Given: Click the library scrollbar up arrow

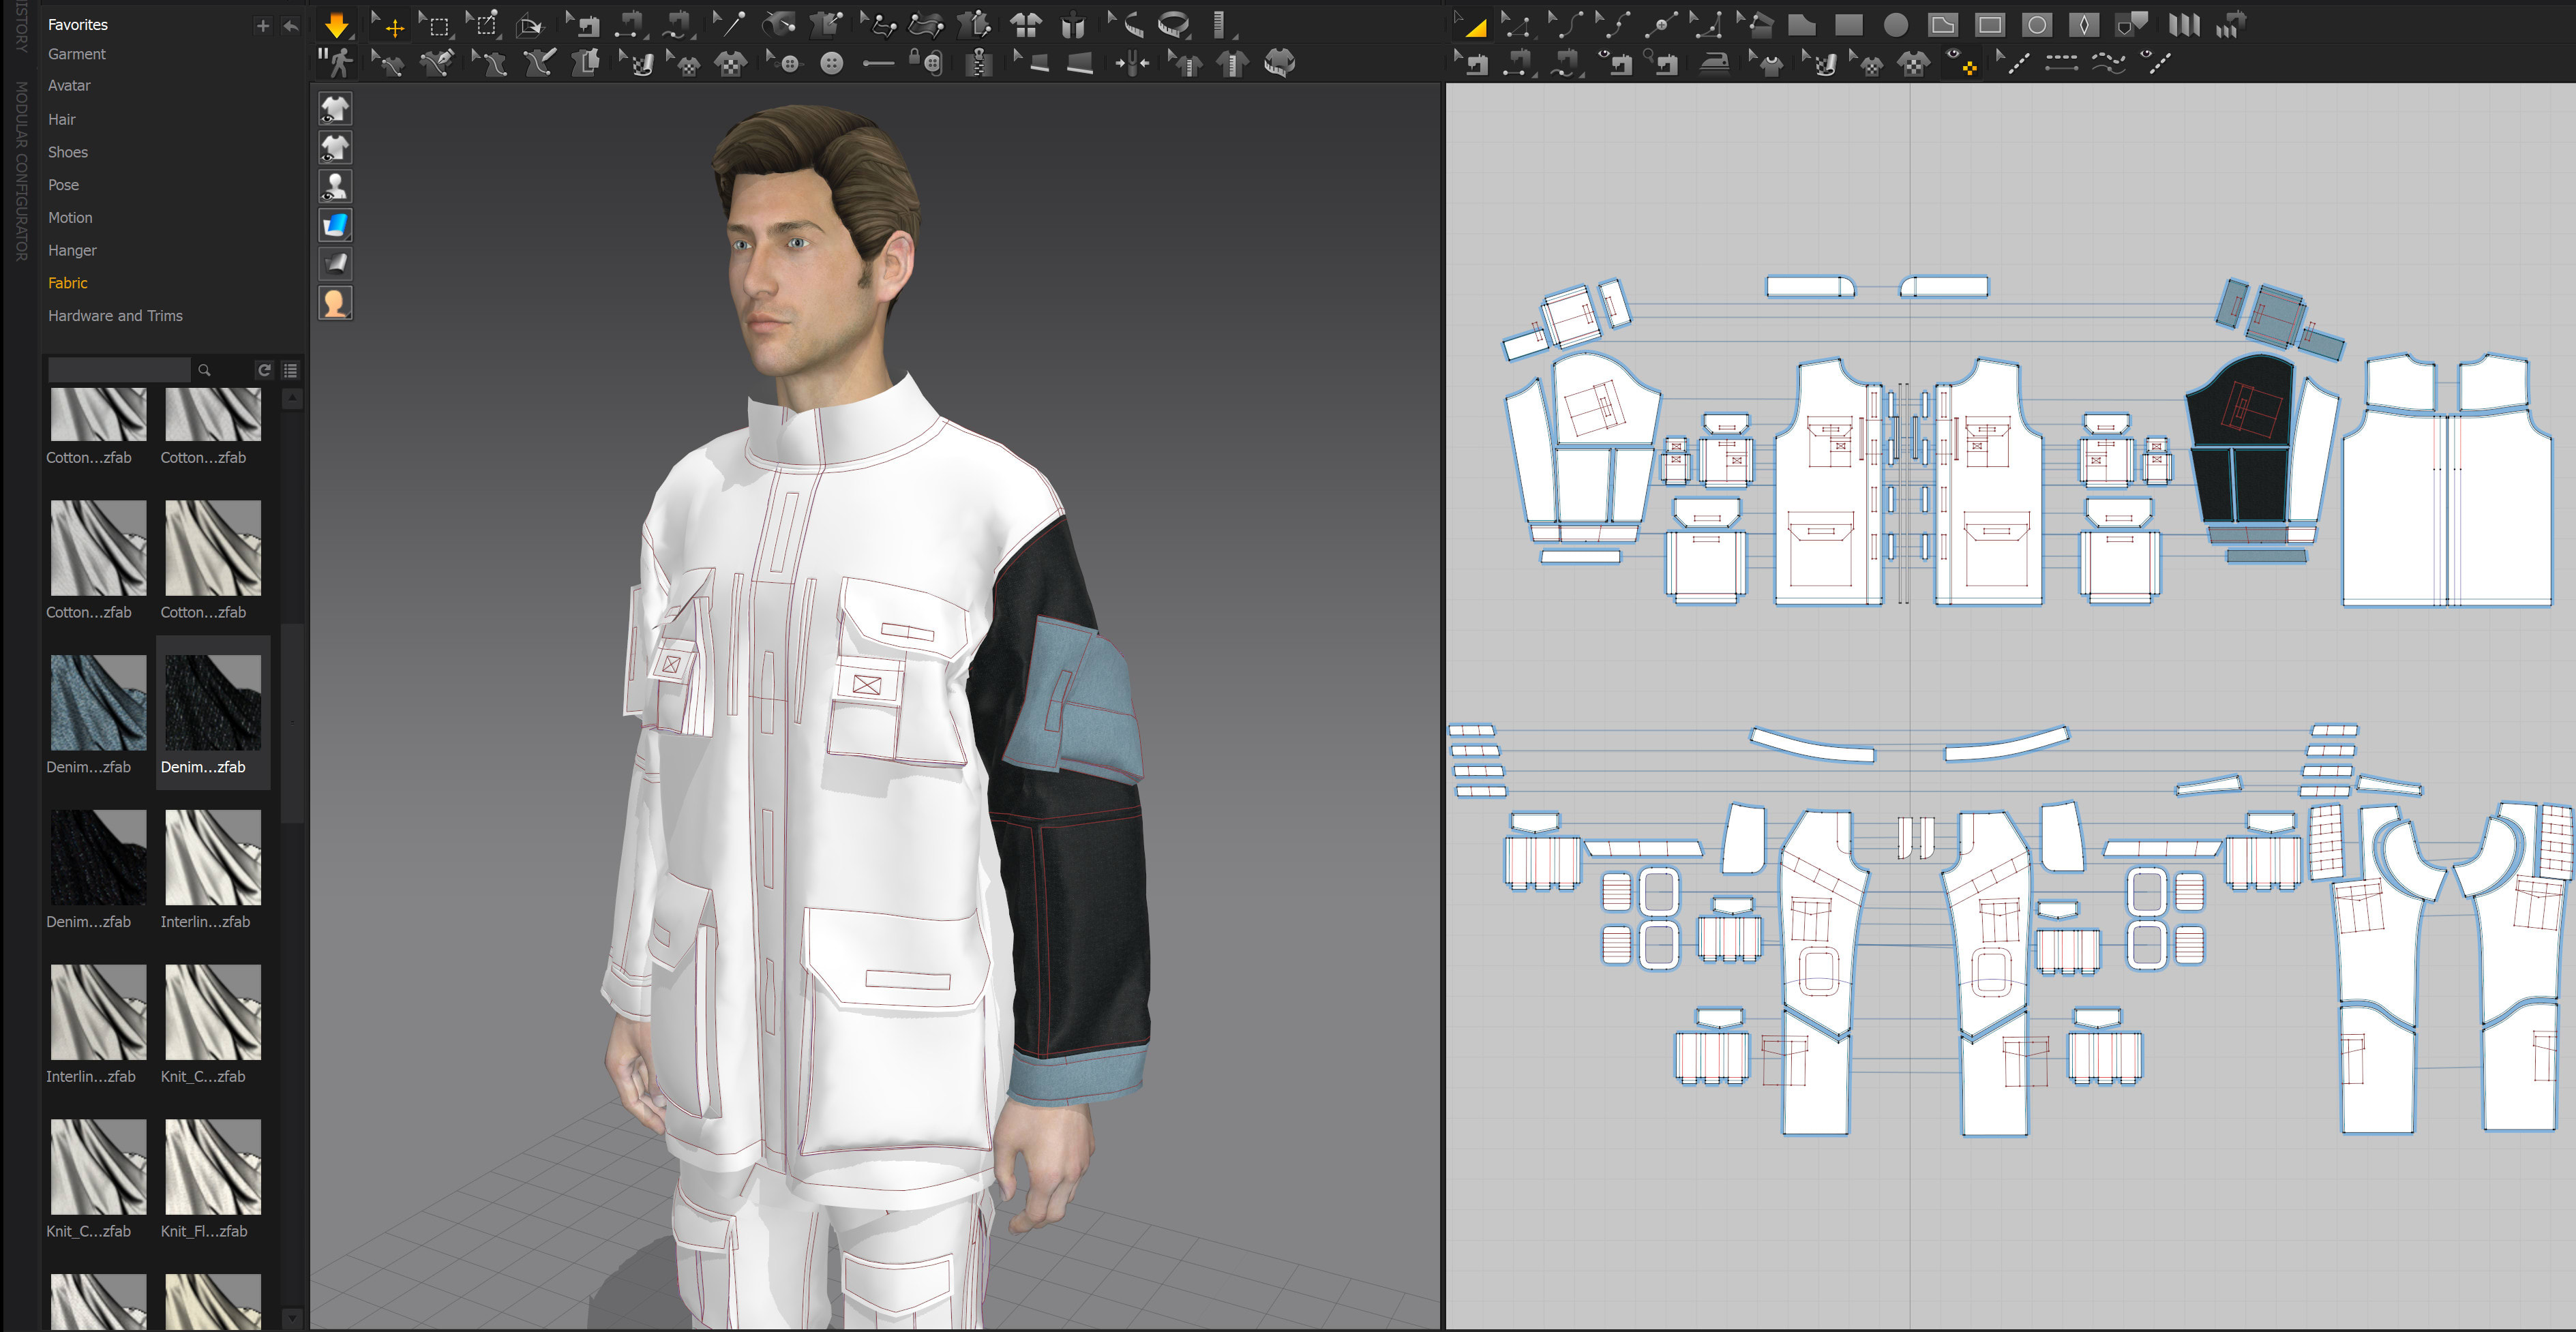Looking at the screenshot, I should (292, 399).
